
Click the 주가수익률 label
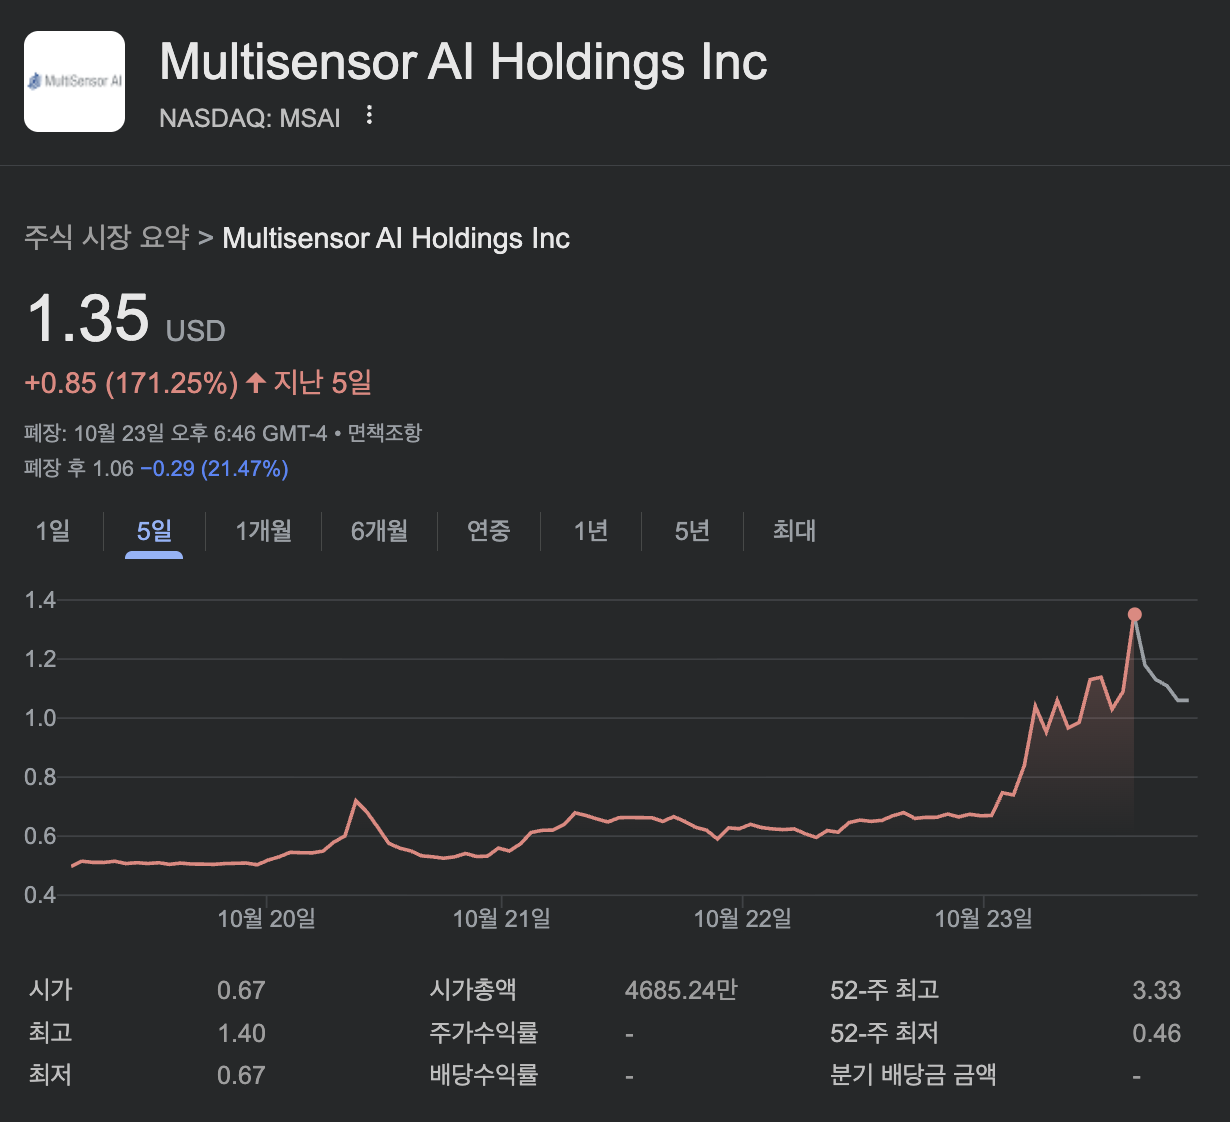coord(484,1033)
